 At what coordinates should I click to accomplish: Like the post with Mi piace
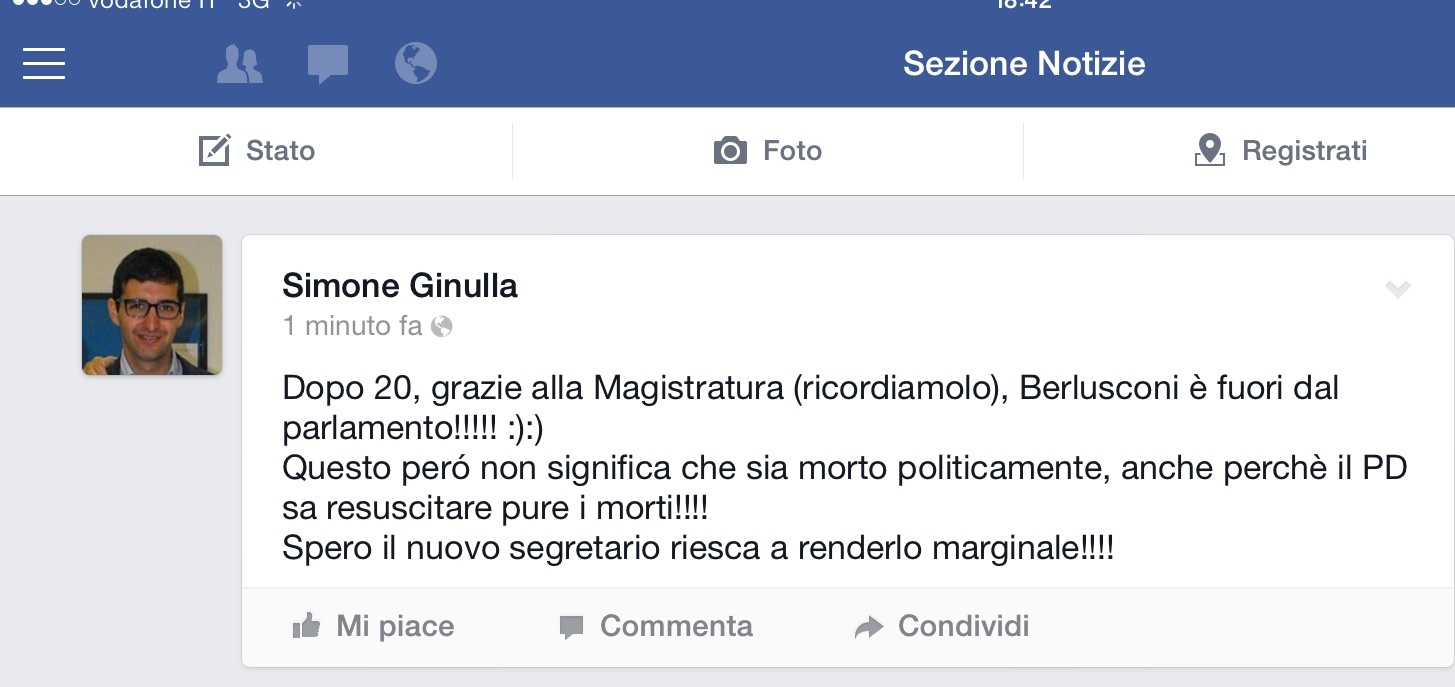tap(373, 627)
